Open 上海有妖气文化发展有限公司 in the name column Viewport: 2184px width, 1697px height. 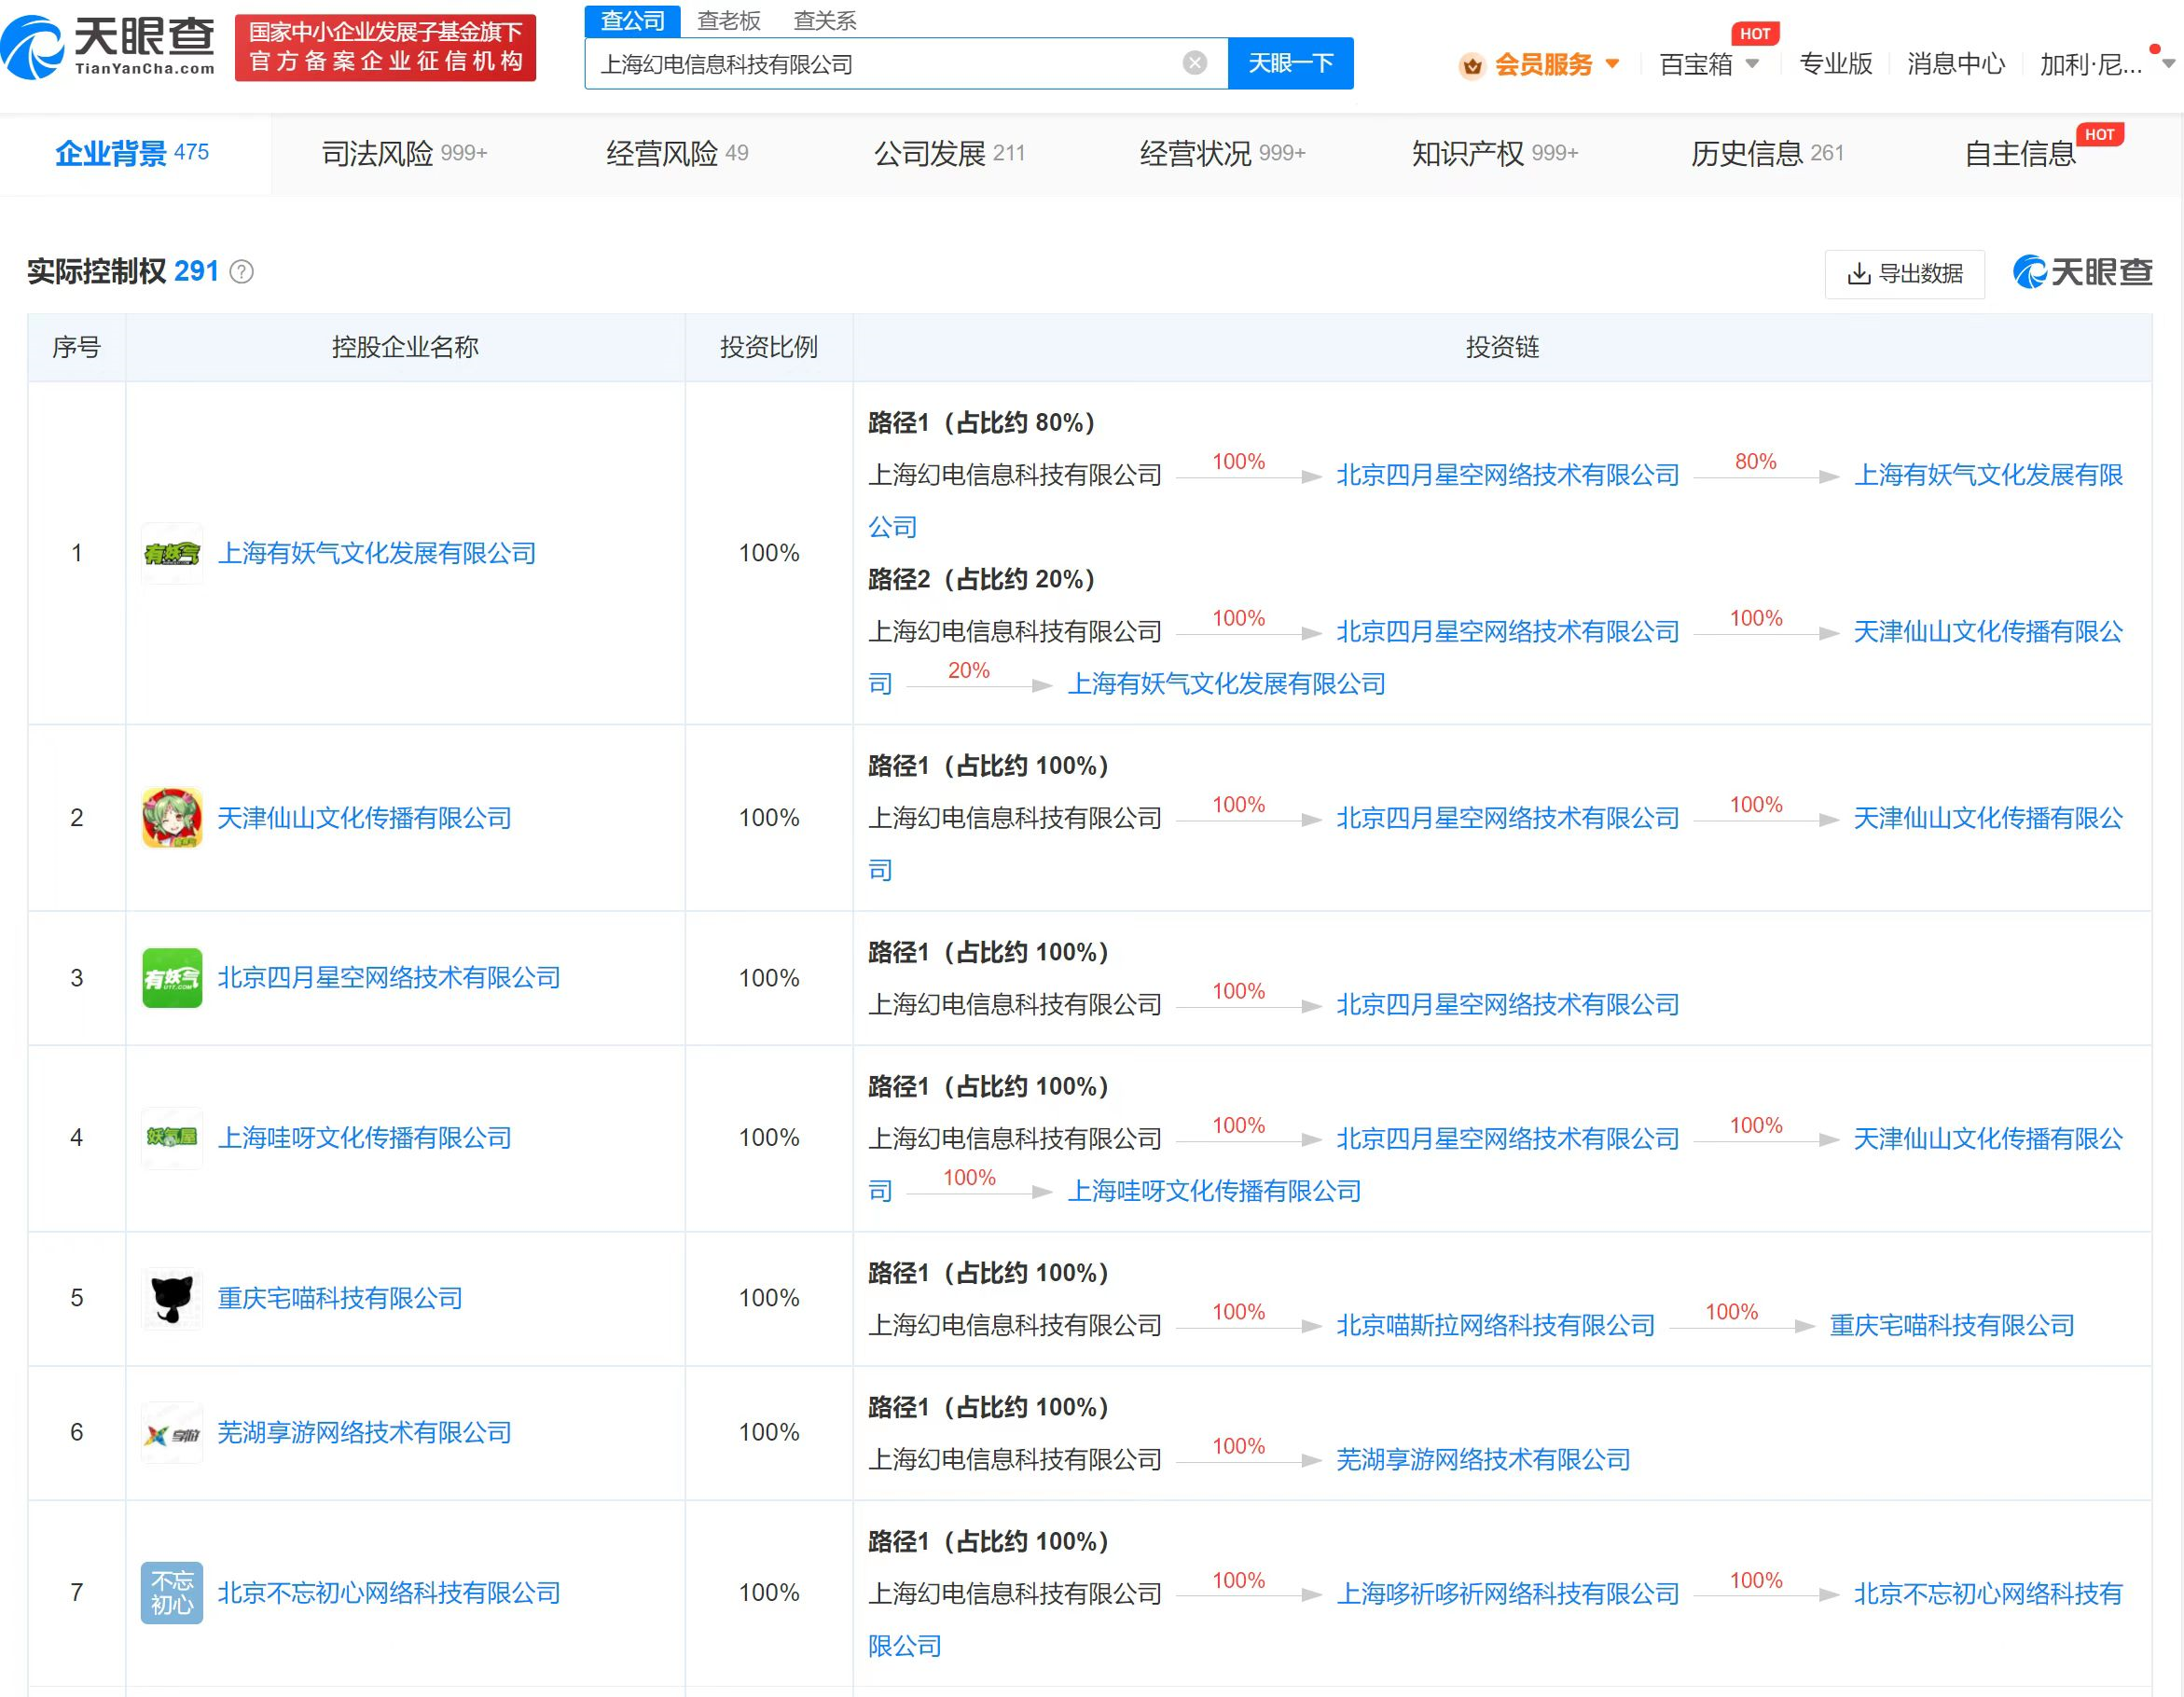click(x=377, y=553)
